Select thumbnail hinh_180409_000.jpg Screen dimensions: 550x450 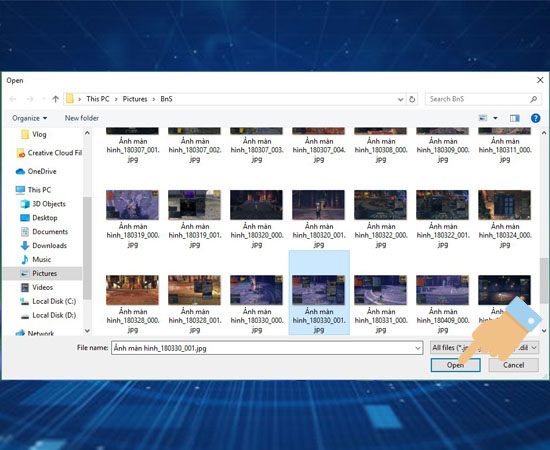[442, 290]
